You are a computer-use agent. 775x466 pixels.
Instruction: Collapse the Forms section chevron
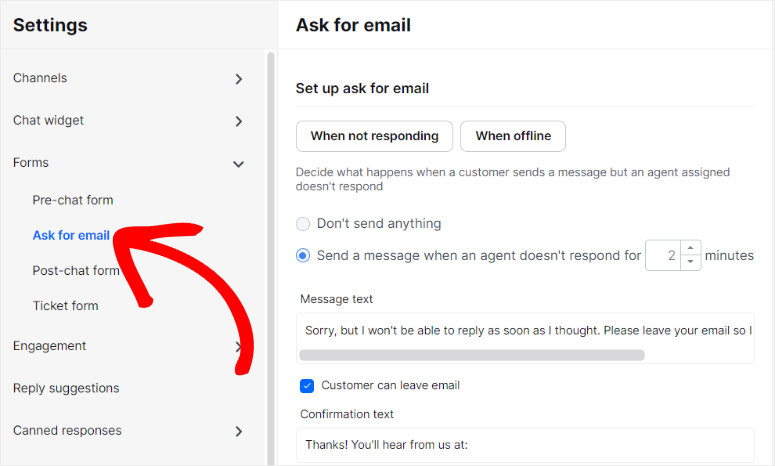tap(238, 164)
